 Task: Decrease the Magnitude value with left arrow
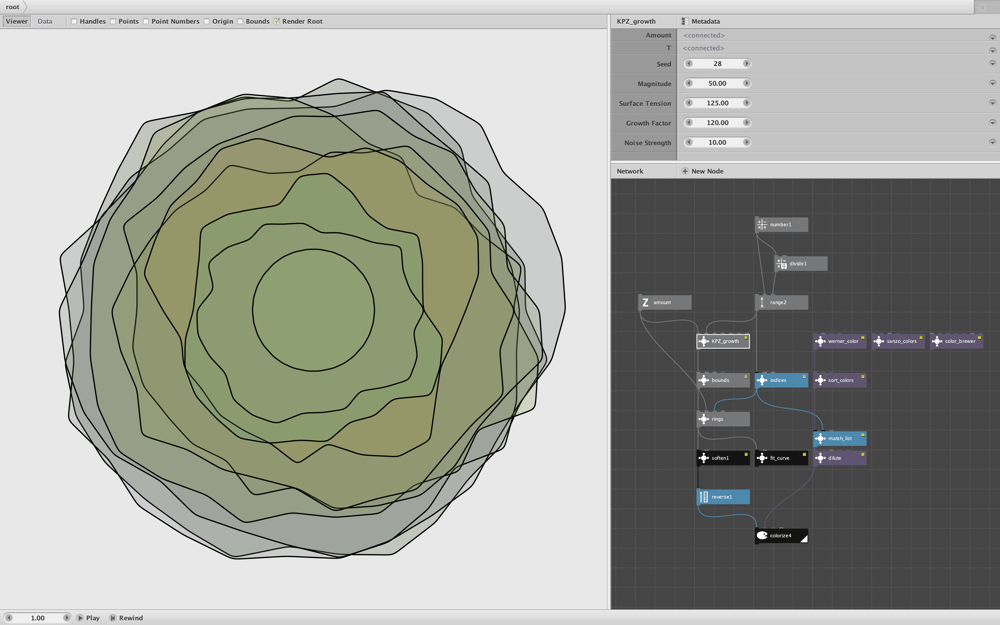click(x=689, y=84)
